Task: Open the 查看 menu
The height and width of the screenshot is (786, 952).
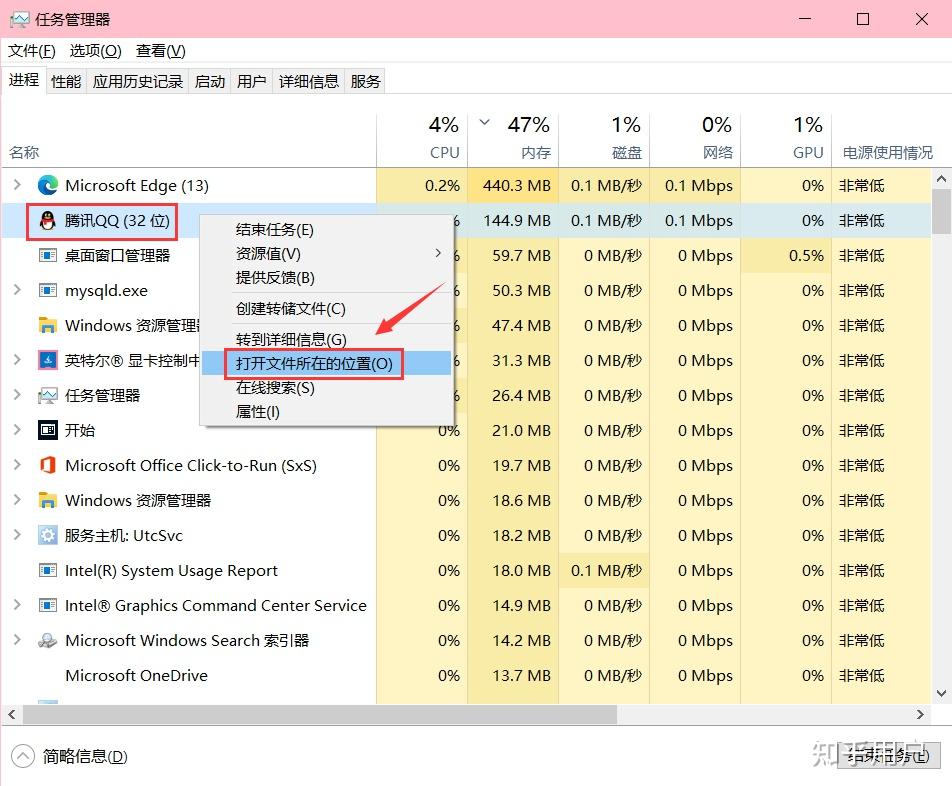Action: (x=158, y=50)
